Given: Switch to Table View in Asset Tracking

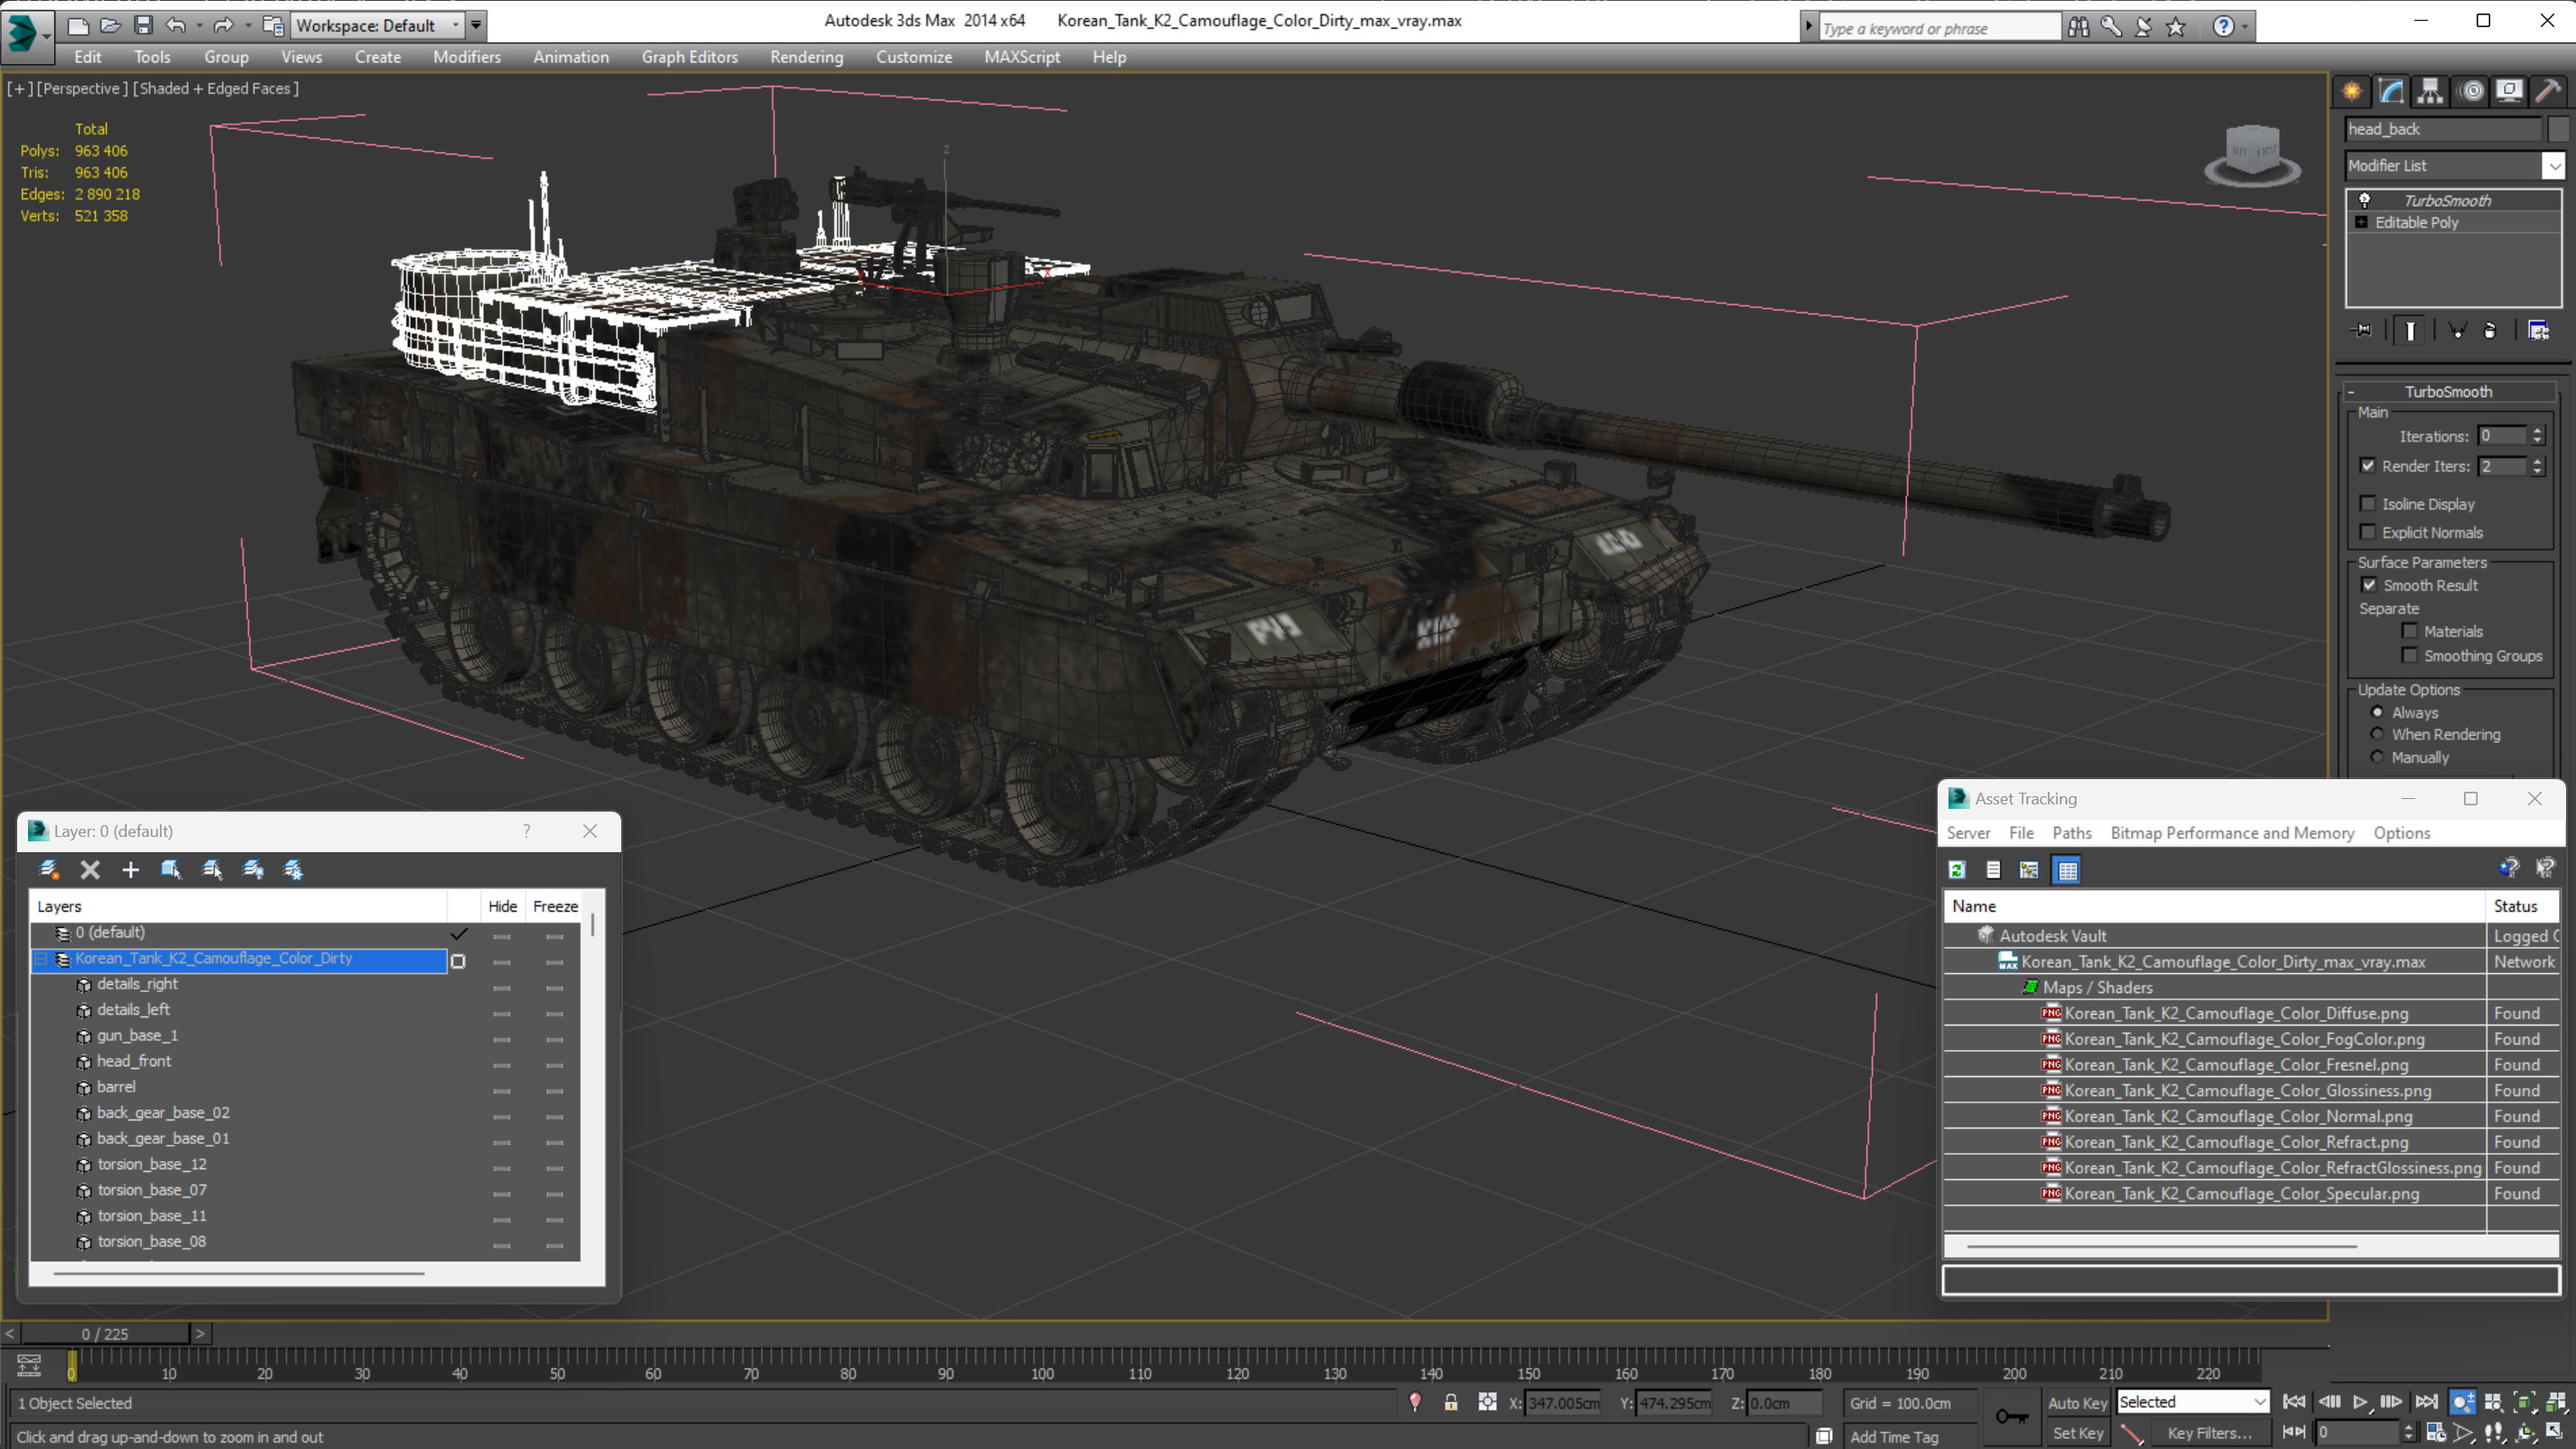Looking at the screenshot, I should (x=2067, y=870).
